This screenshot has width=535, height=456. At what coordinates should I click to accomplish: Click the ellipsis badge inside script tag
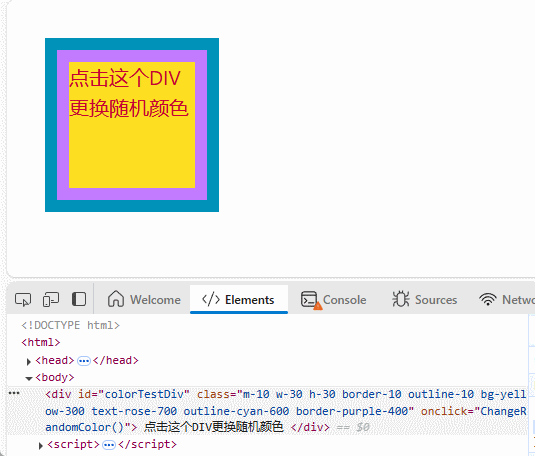click(109, 445)
